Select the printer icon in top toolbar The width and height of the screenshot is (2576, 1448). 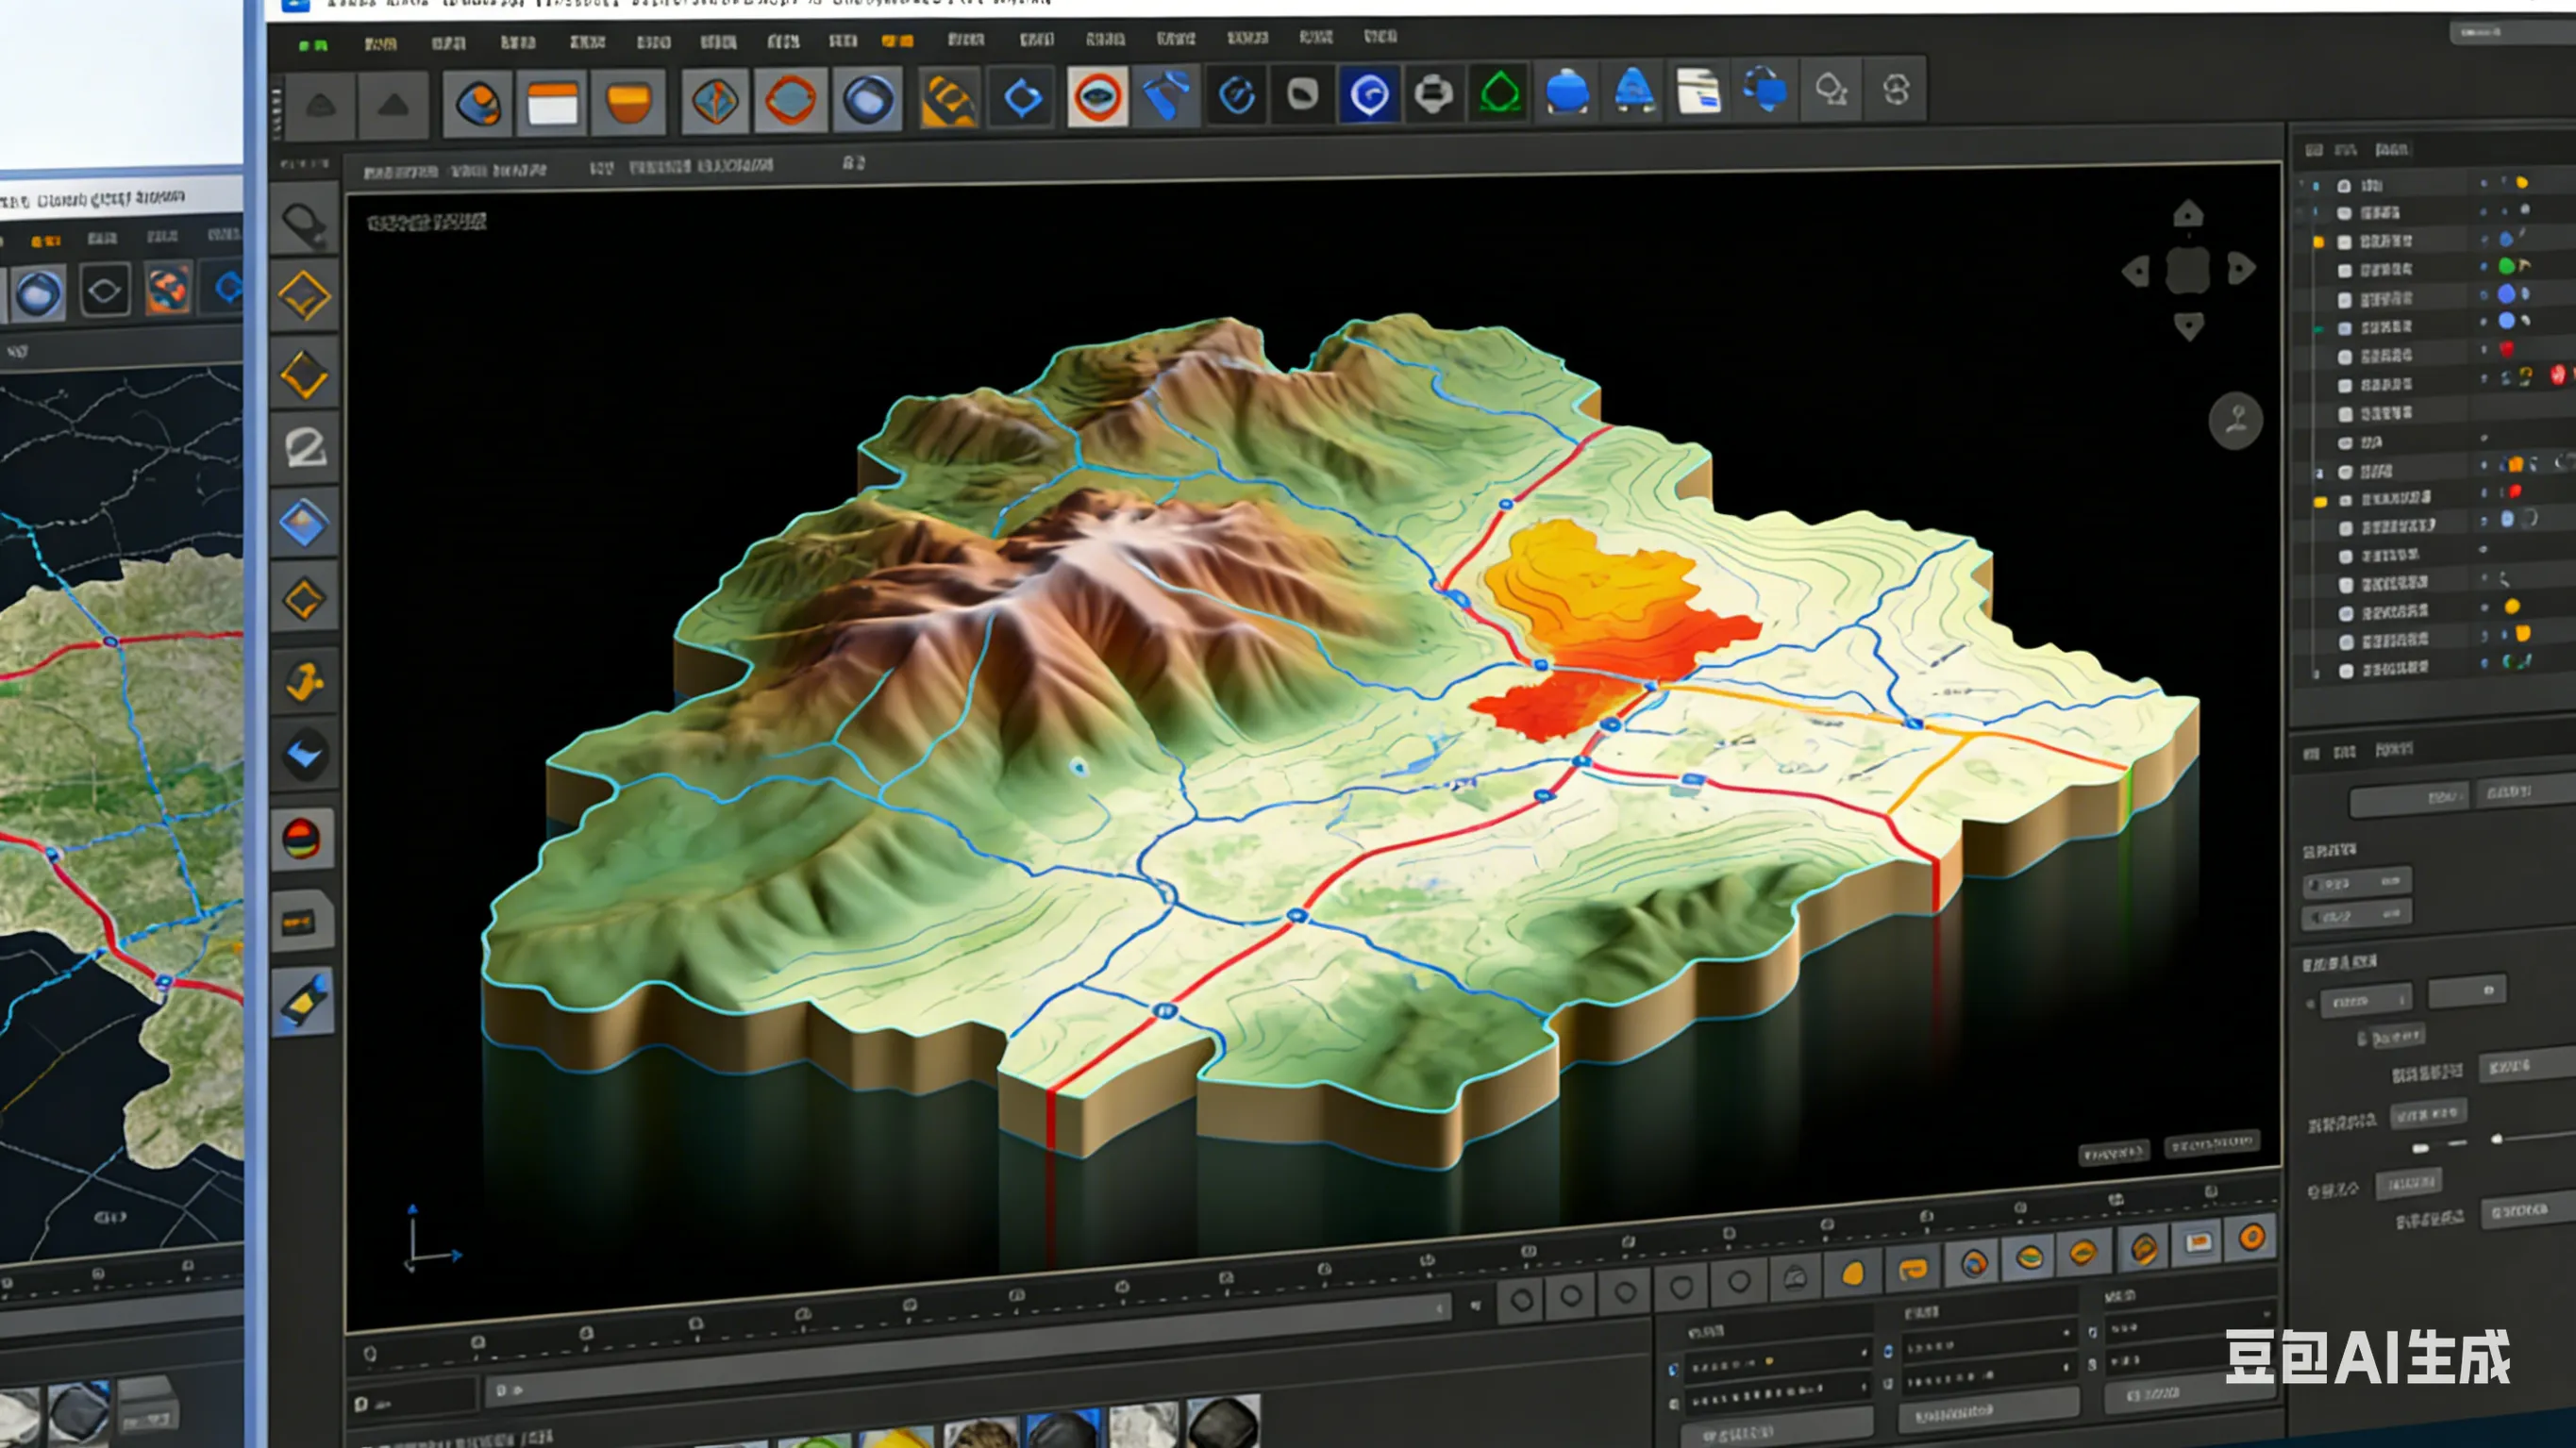[x=1433, y=95]
